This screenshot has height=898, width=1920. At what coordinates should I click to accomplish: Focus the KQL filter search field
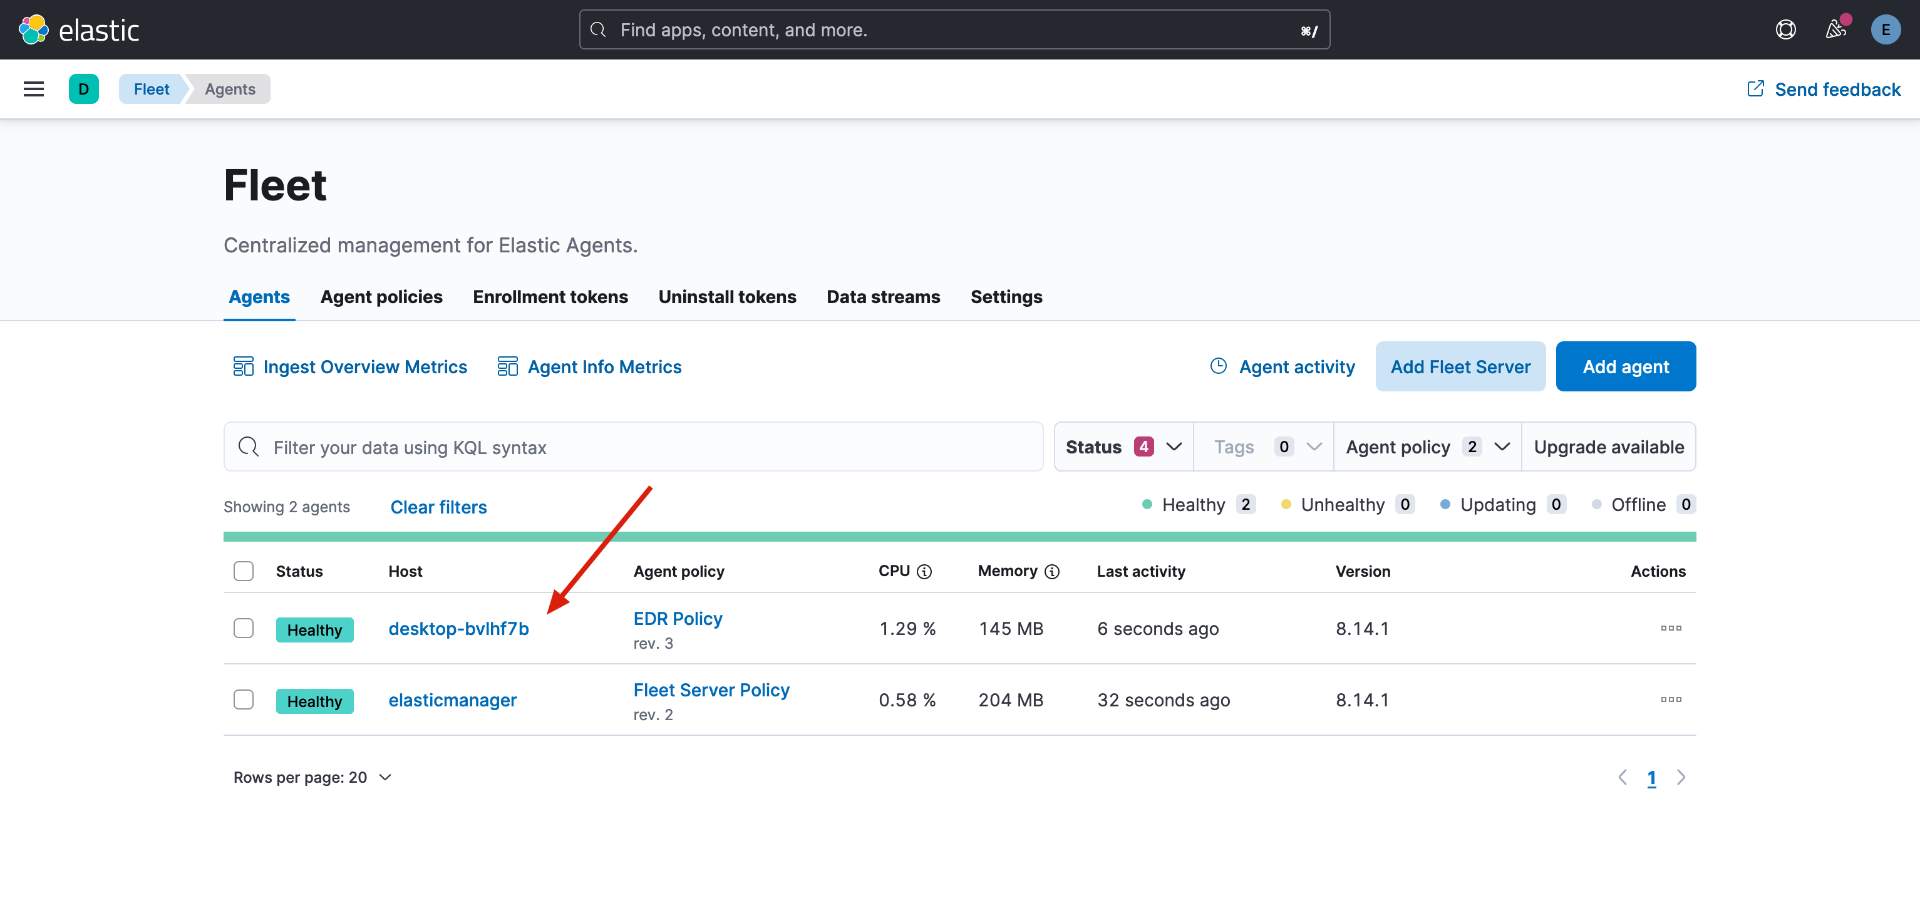633,447
